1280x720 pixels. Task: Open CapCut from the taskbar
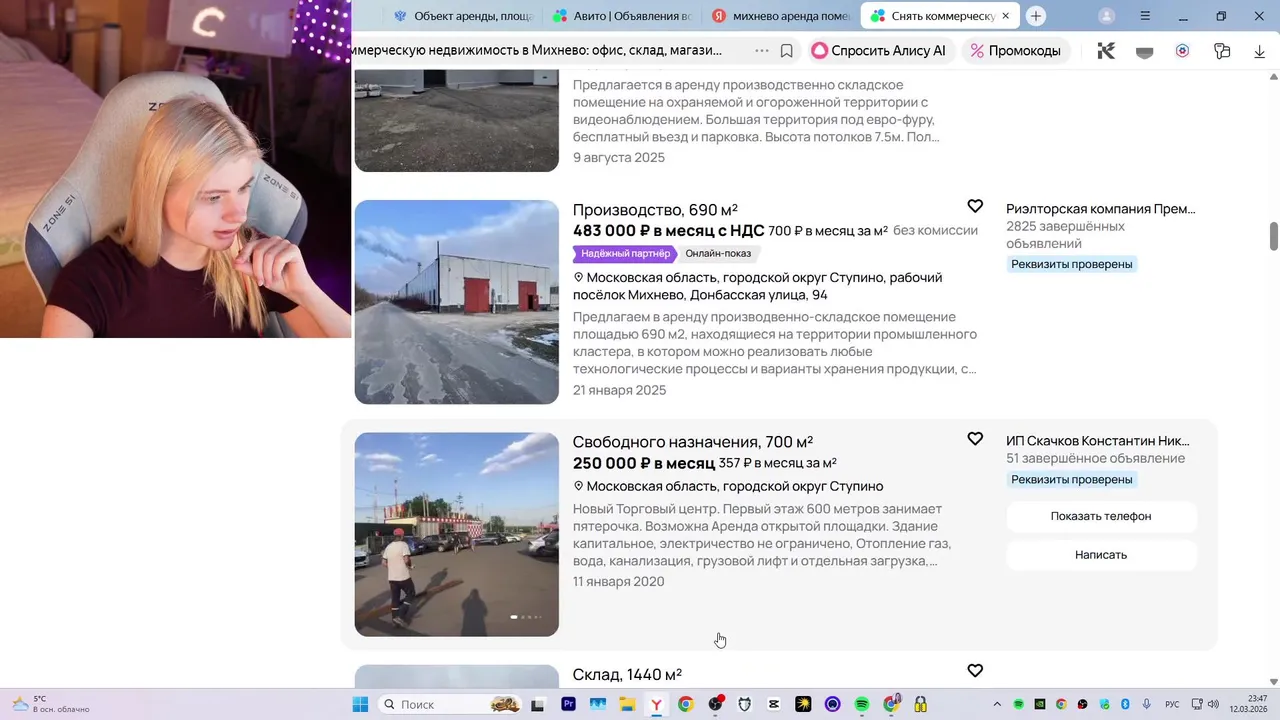click(x=774, y=704)
